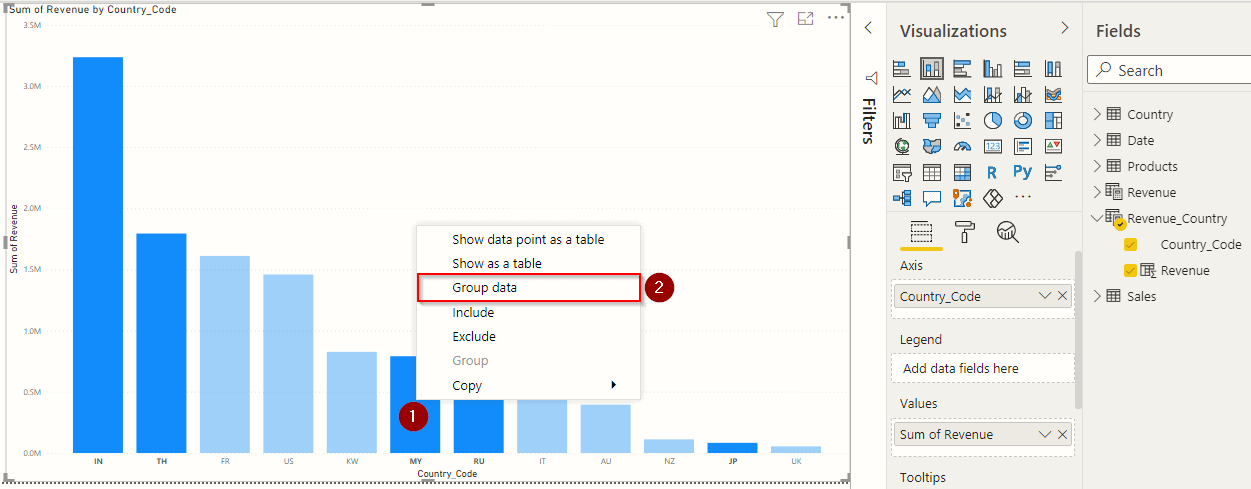
Task: Select the KPI visual
Action: coord(1052,146)
